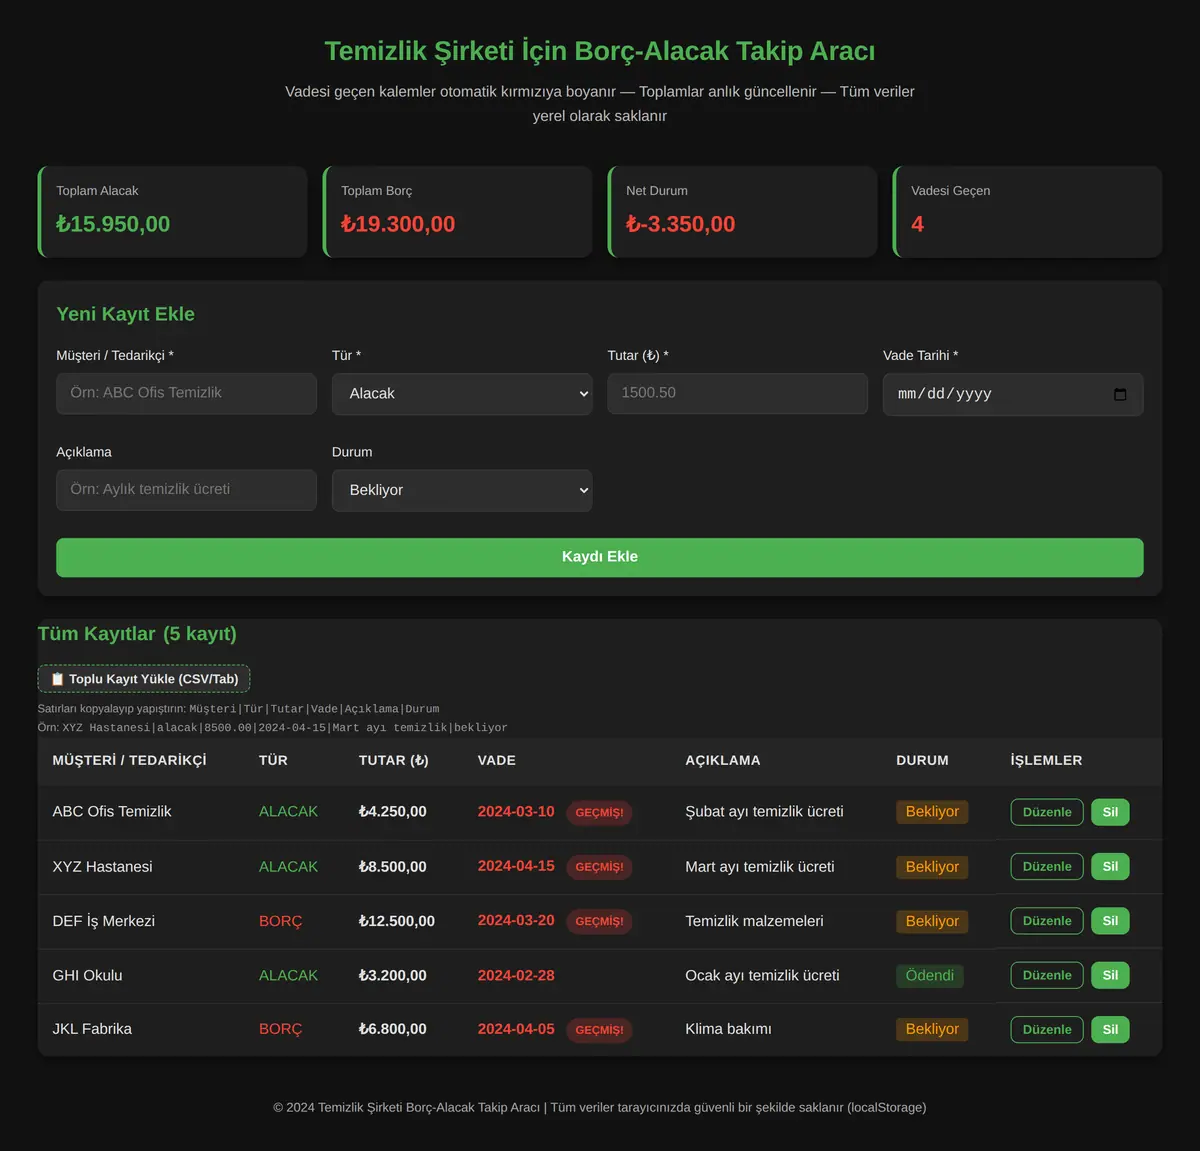Open Toplu Kayıt Yükle (CSV/Tab)
This screenshot has height=1151, width=1200.
[144, 679]
